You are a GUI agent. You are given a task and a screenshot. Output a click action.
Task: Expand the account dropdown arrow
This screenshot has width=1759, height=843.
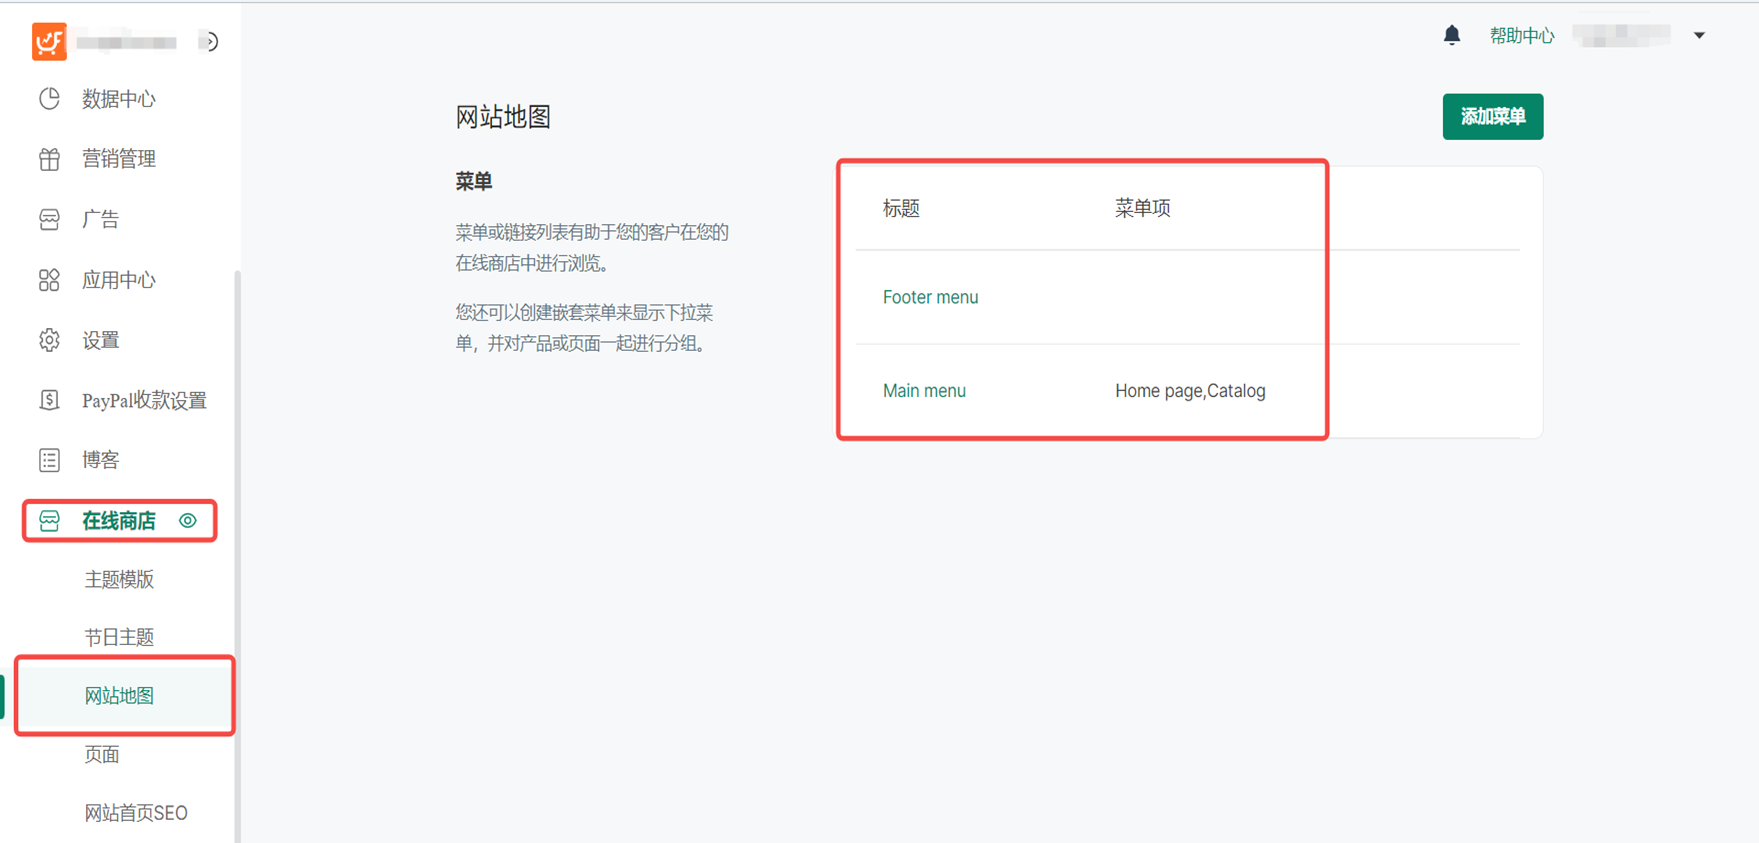[1699, 36]
